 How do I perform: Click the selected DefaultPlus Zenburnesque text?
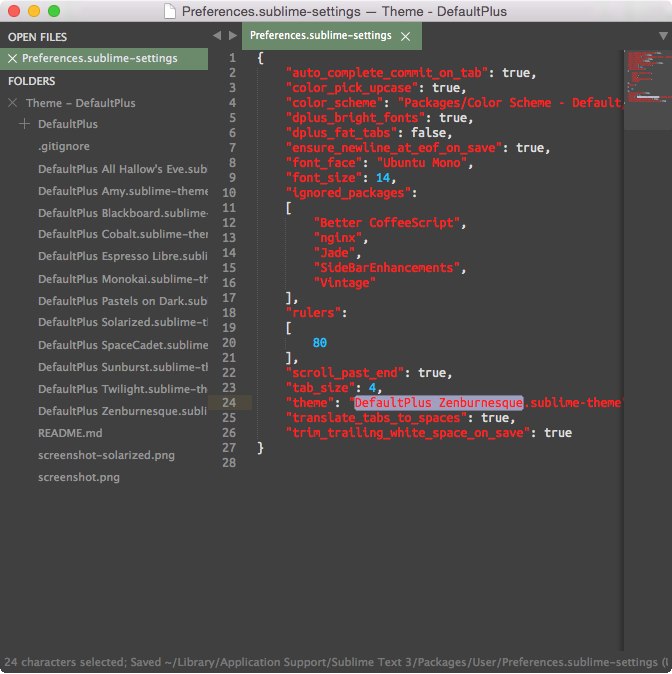439,403
